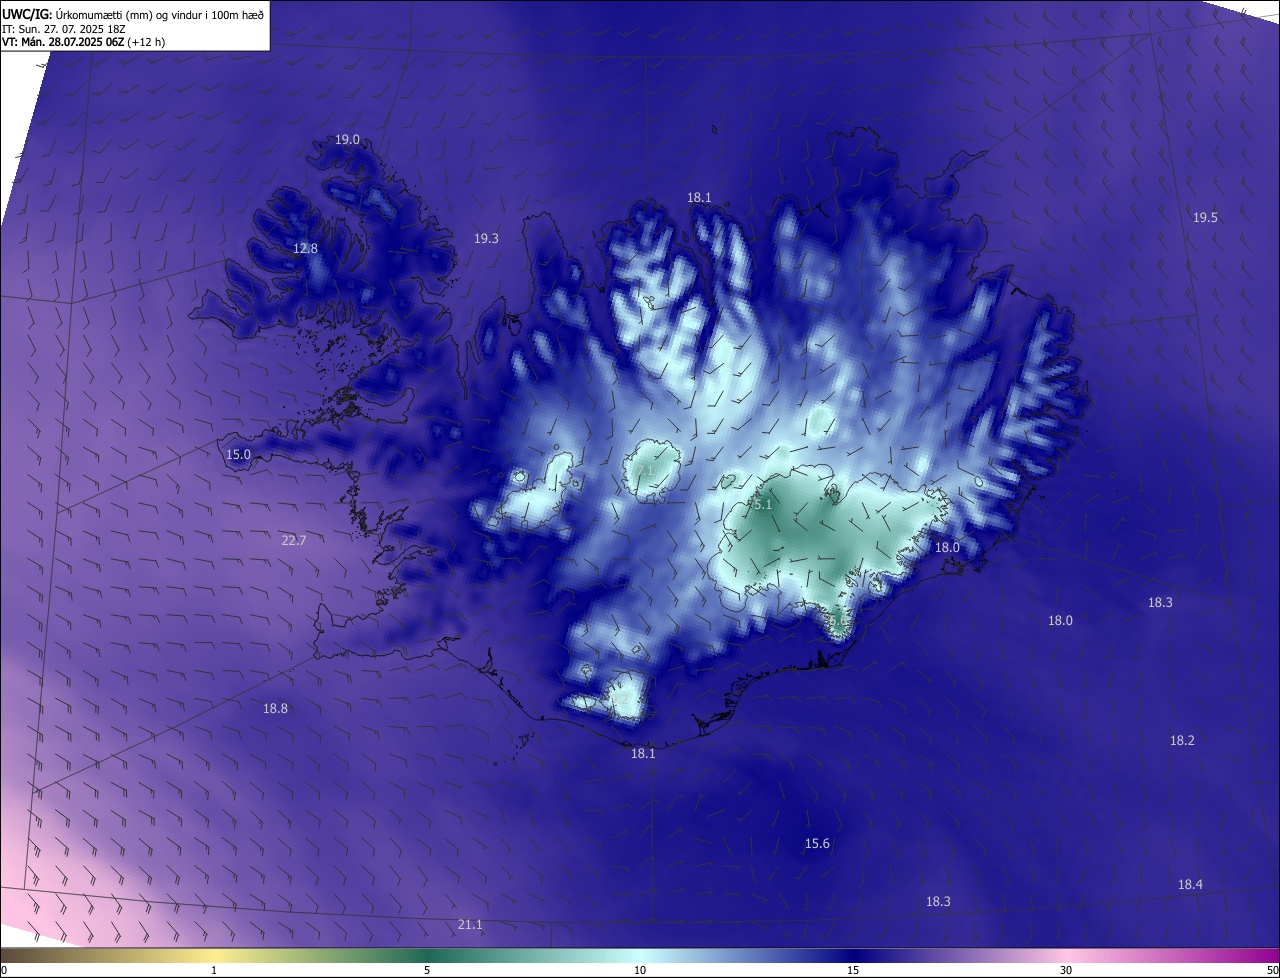Pick the green segment of the color scale
Image resolution: width=1280 pixels, height=978 pixels.
pyautogui.click(x=427, y=955)
